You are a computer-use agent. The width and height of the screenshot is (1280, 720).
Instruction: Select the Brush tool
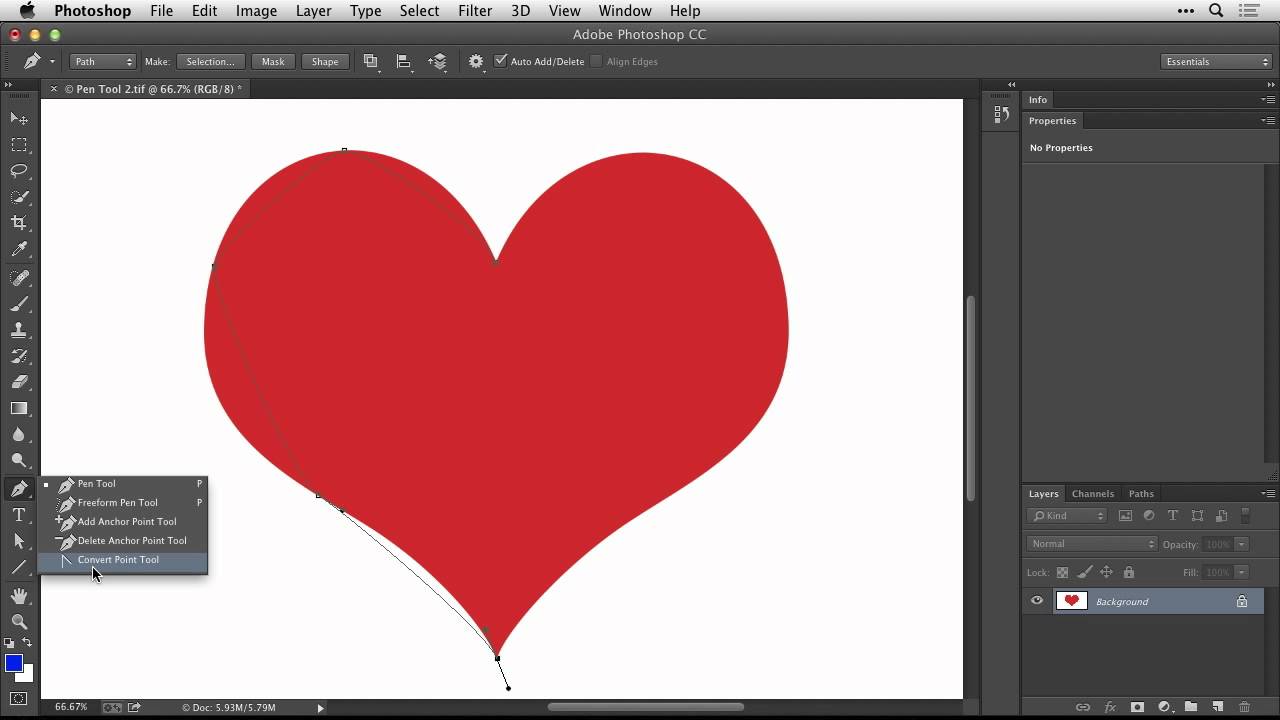pos(19,304)
